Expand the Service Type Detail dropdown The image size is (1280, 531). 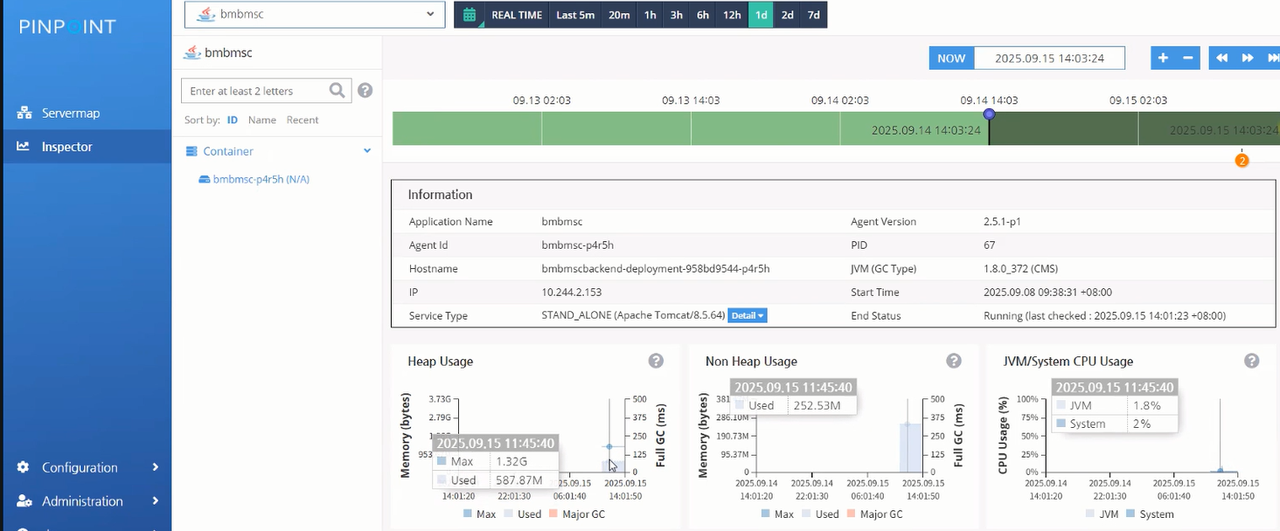point(747,316)
